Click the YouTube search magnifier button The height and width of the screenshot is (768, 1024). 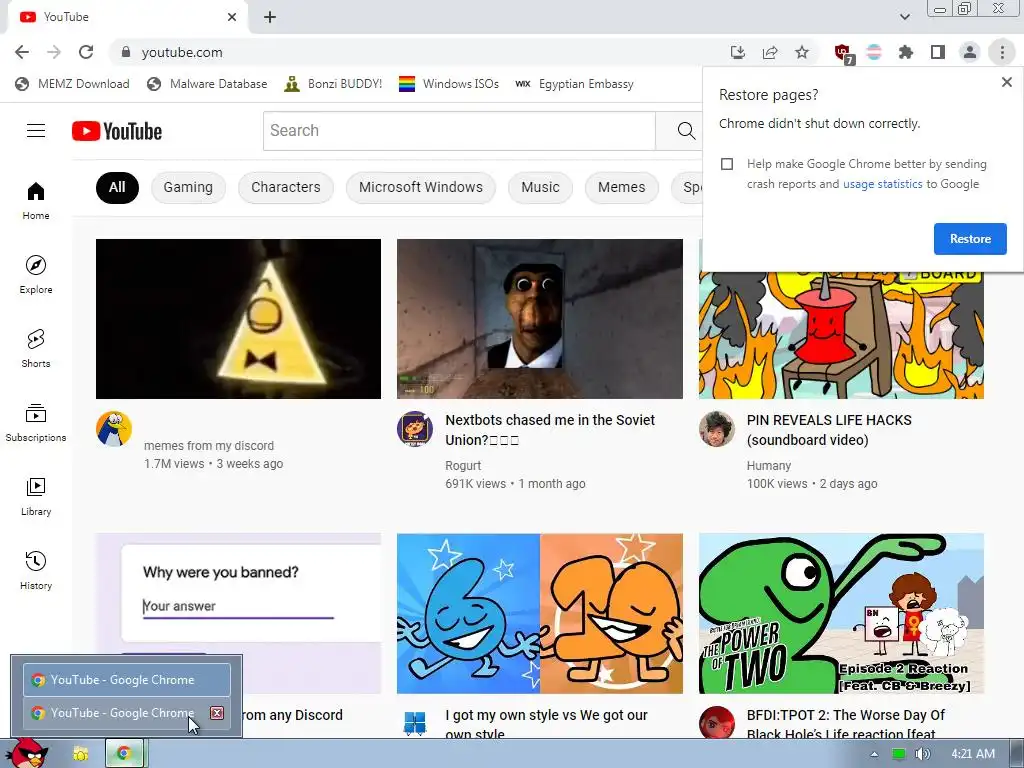coord(686,131)
